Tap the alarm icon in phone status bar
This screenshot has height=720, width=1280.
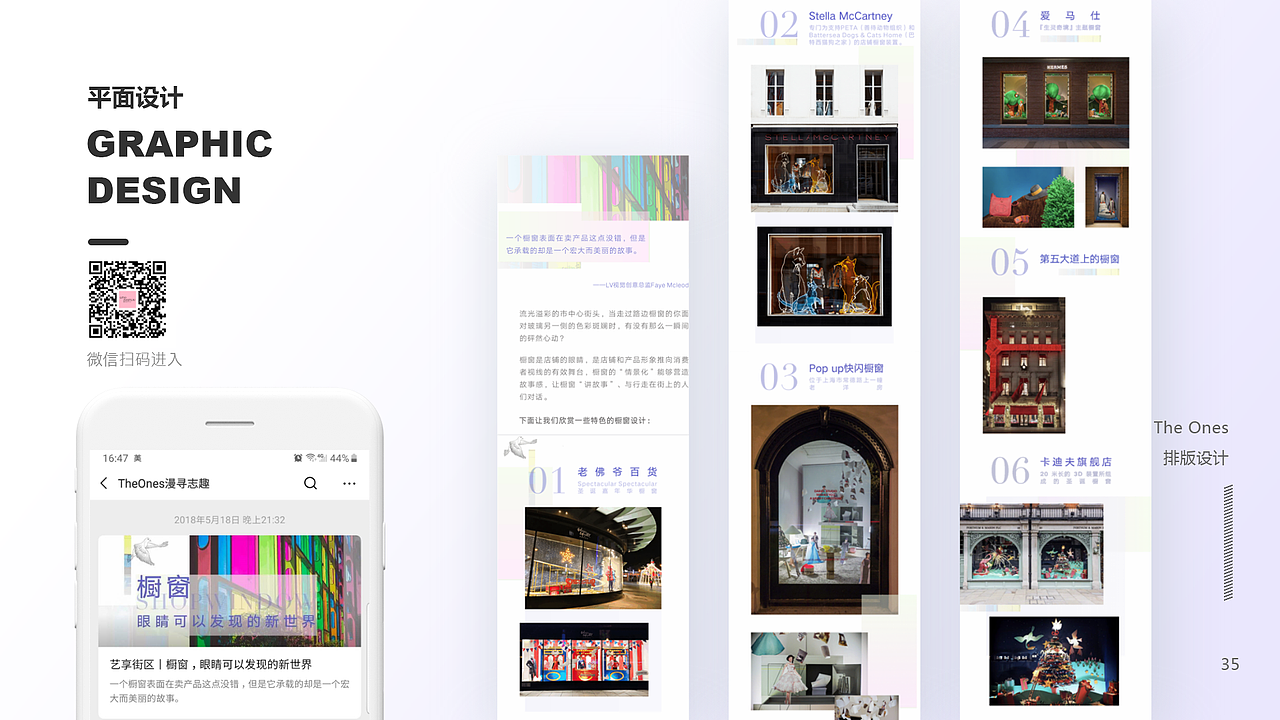[298, 458]
